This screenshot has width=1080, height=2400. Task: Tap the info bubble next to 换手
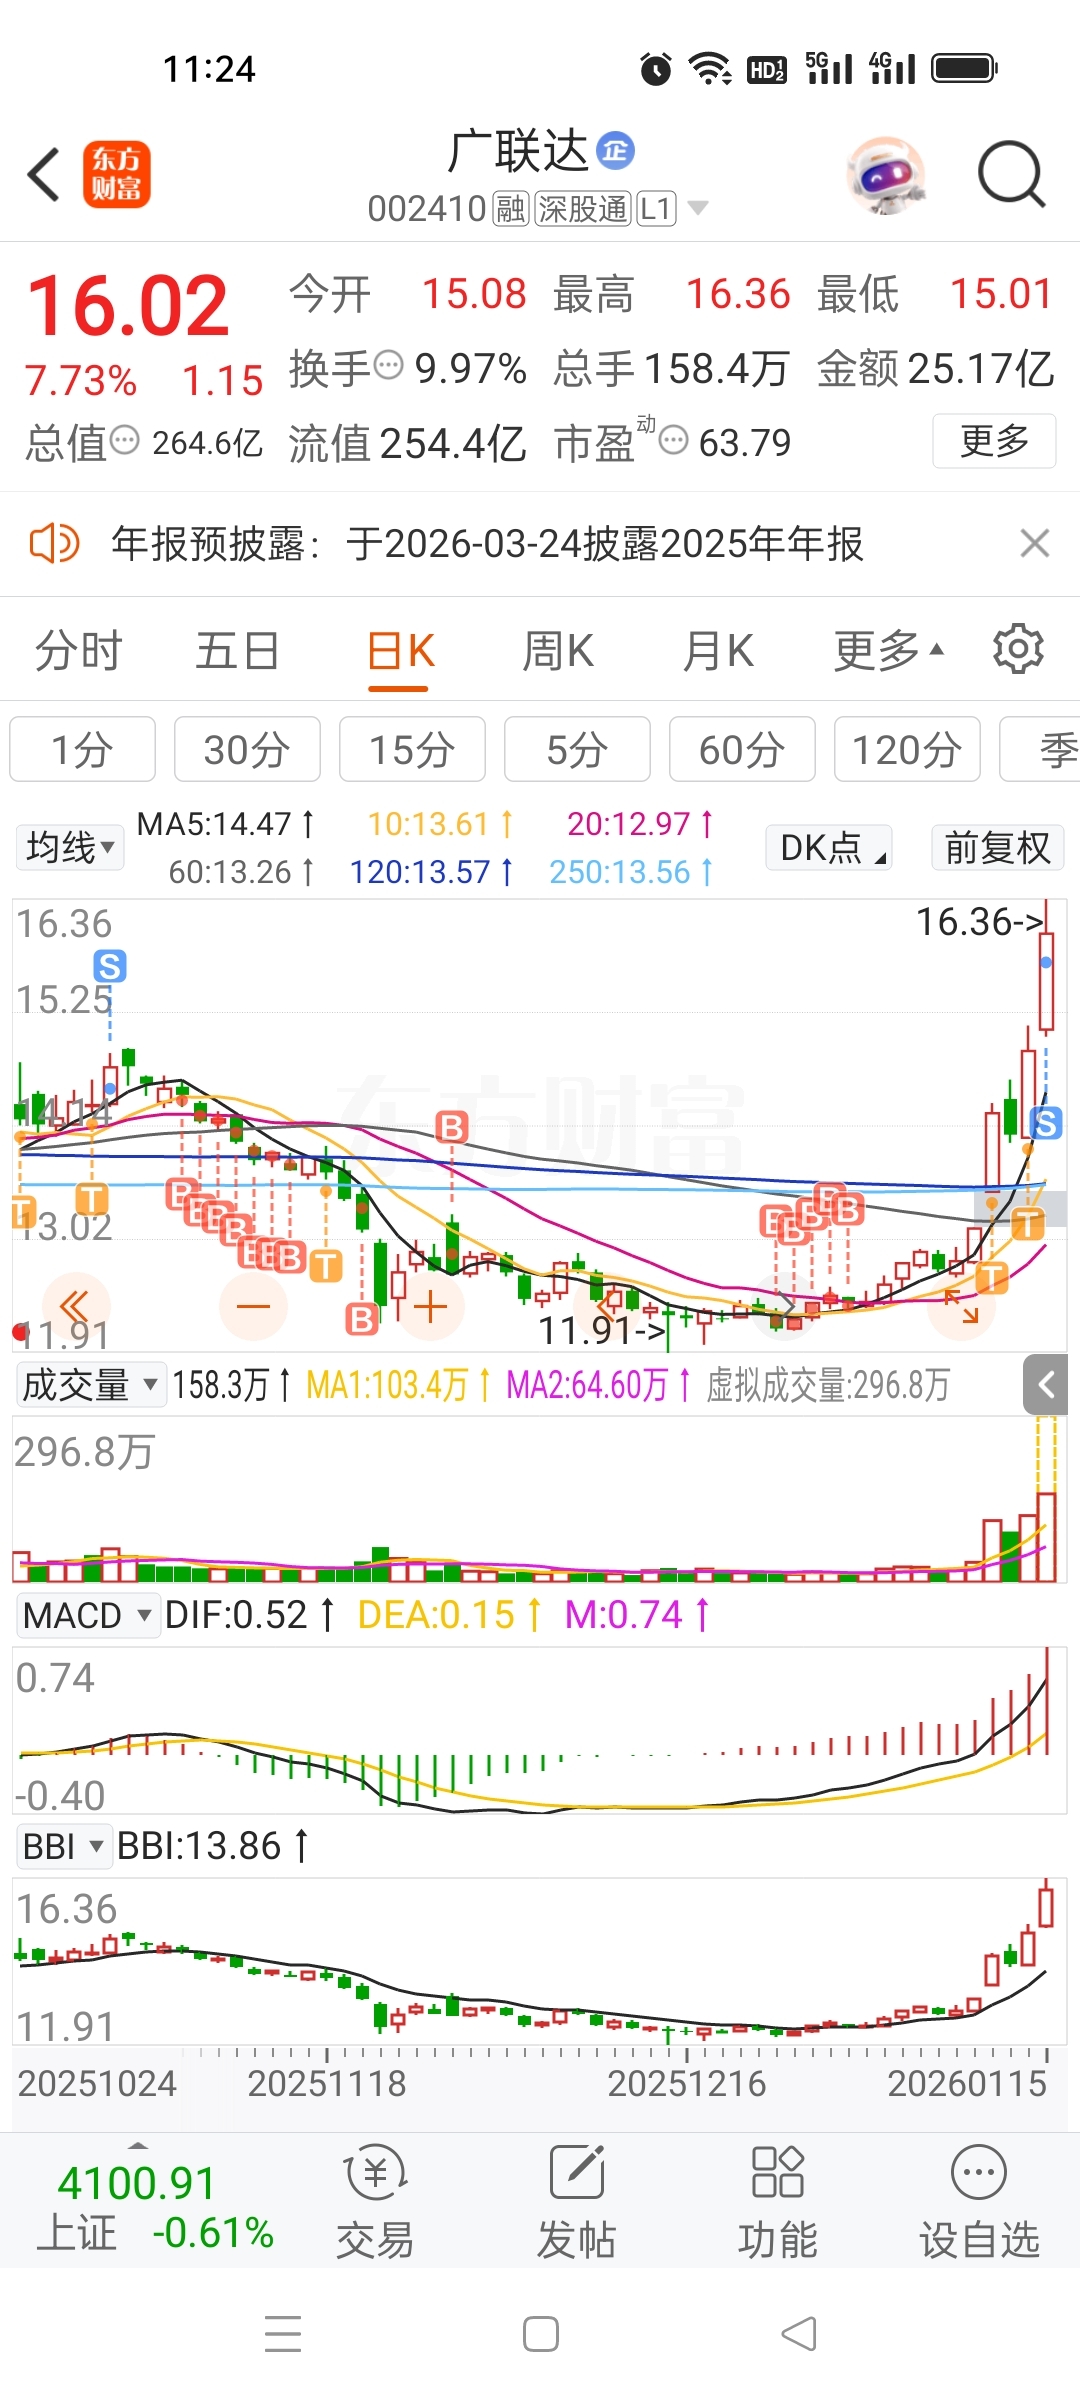tap(388, 365)
